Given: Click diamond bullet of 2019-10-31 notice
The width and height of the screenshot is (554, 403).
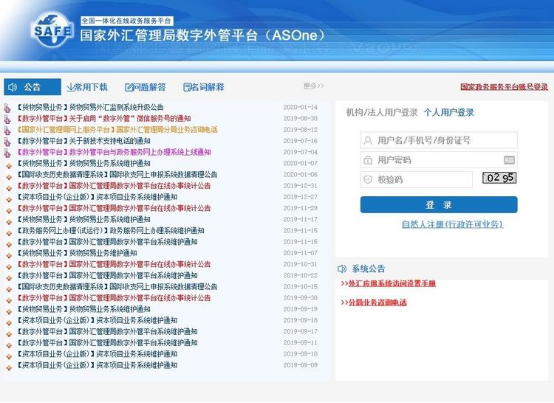Looking at the screenshot, I should [9, 267].
